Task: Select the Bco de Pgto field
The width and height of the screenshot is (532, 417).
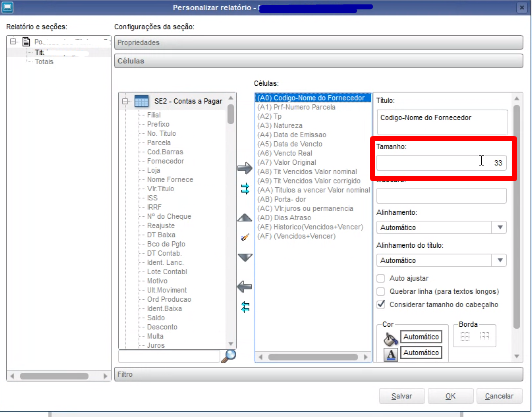Action: click(166, 244)
